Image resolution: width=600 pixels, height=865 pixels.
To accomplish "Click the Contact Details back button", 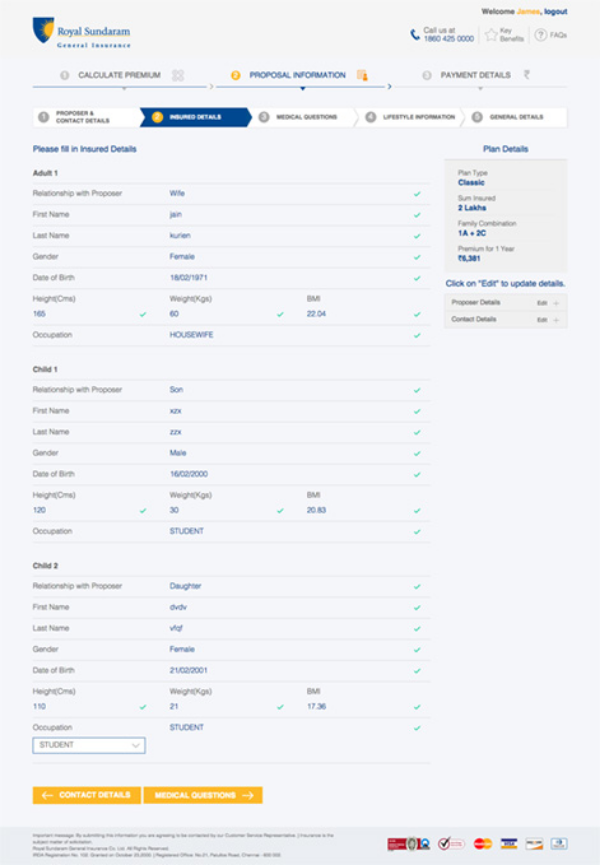I will coord(87,795).
